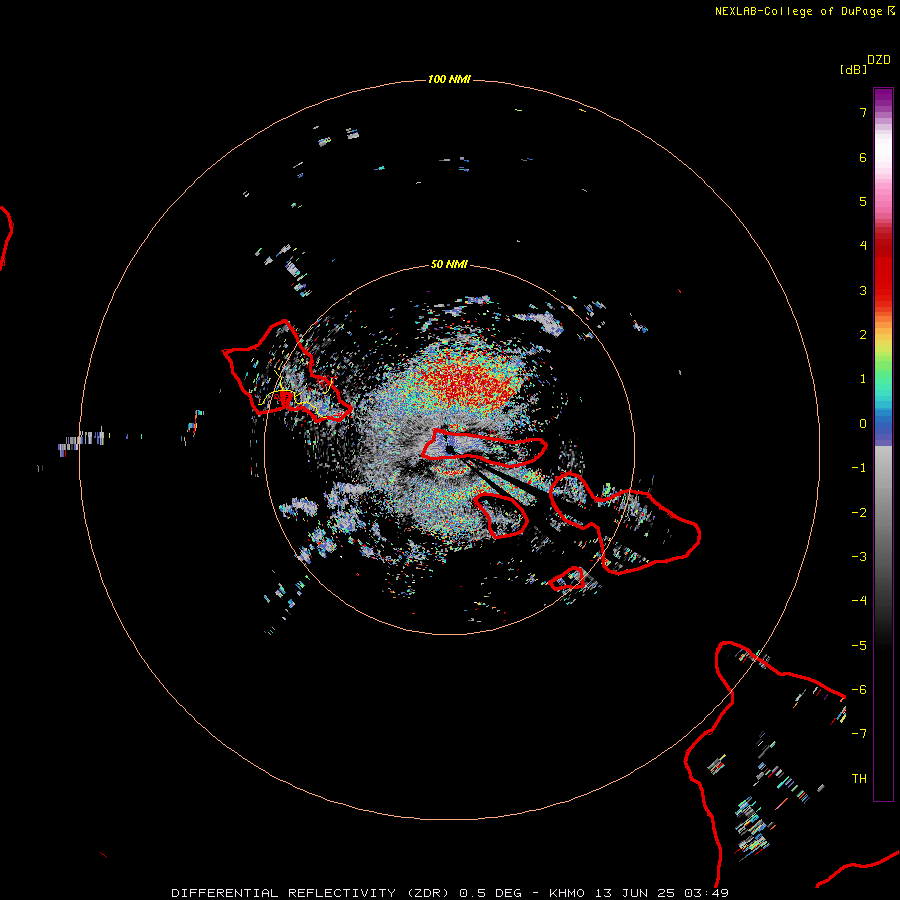Click the 1 value on color scale
Screen dimensions: 900x900
tap(863, 379)
